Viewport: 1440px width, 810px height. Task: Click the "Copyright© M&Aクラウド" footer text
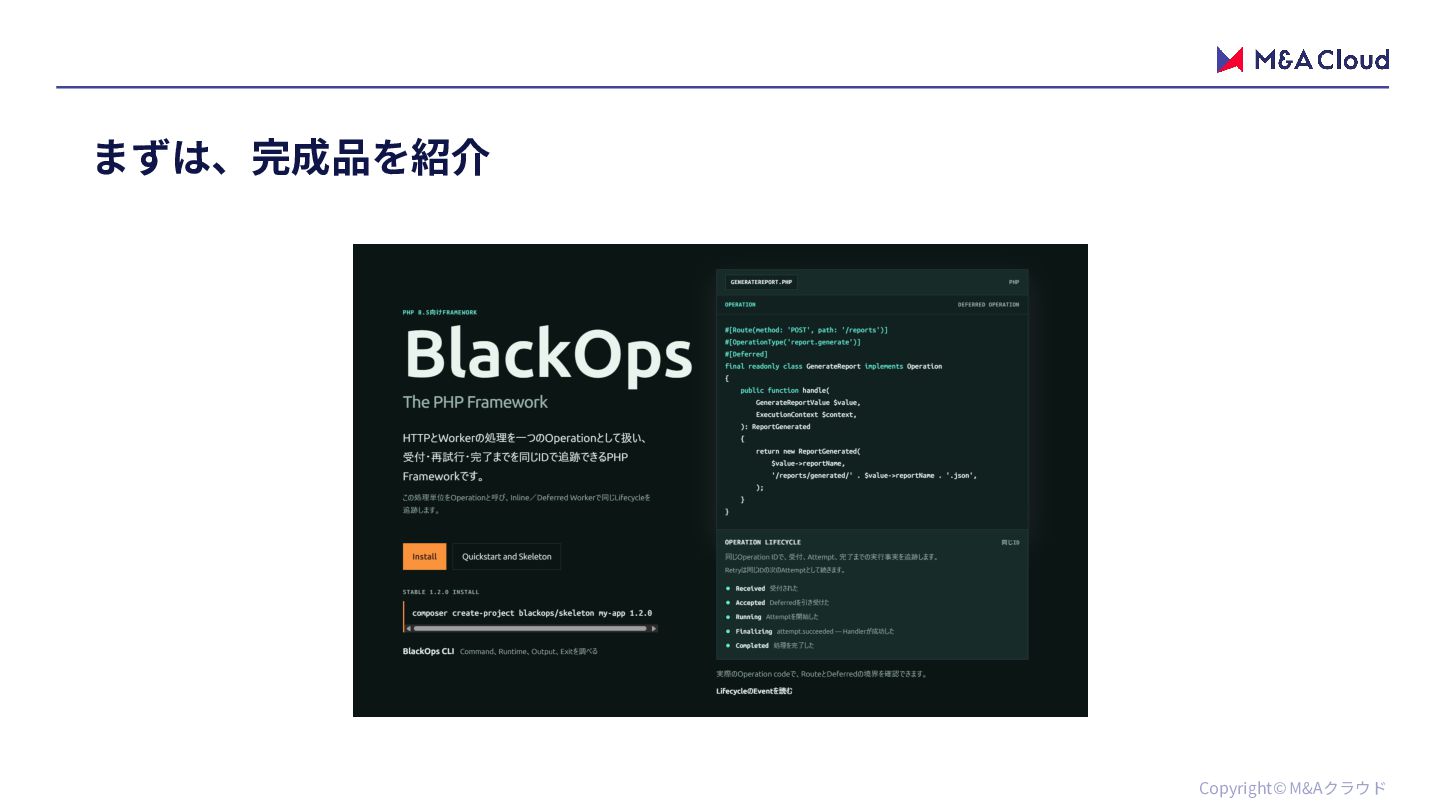click(x=1292, y=788)
